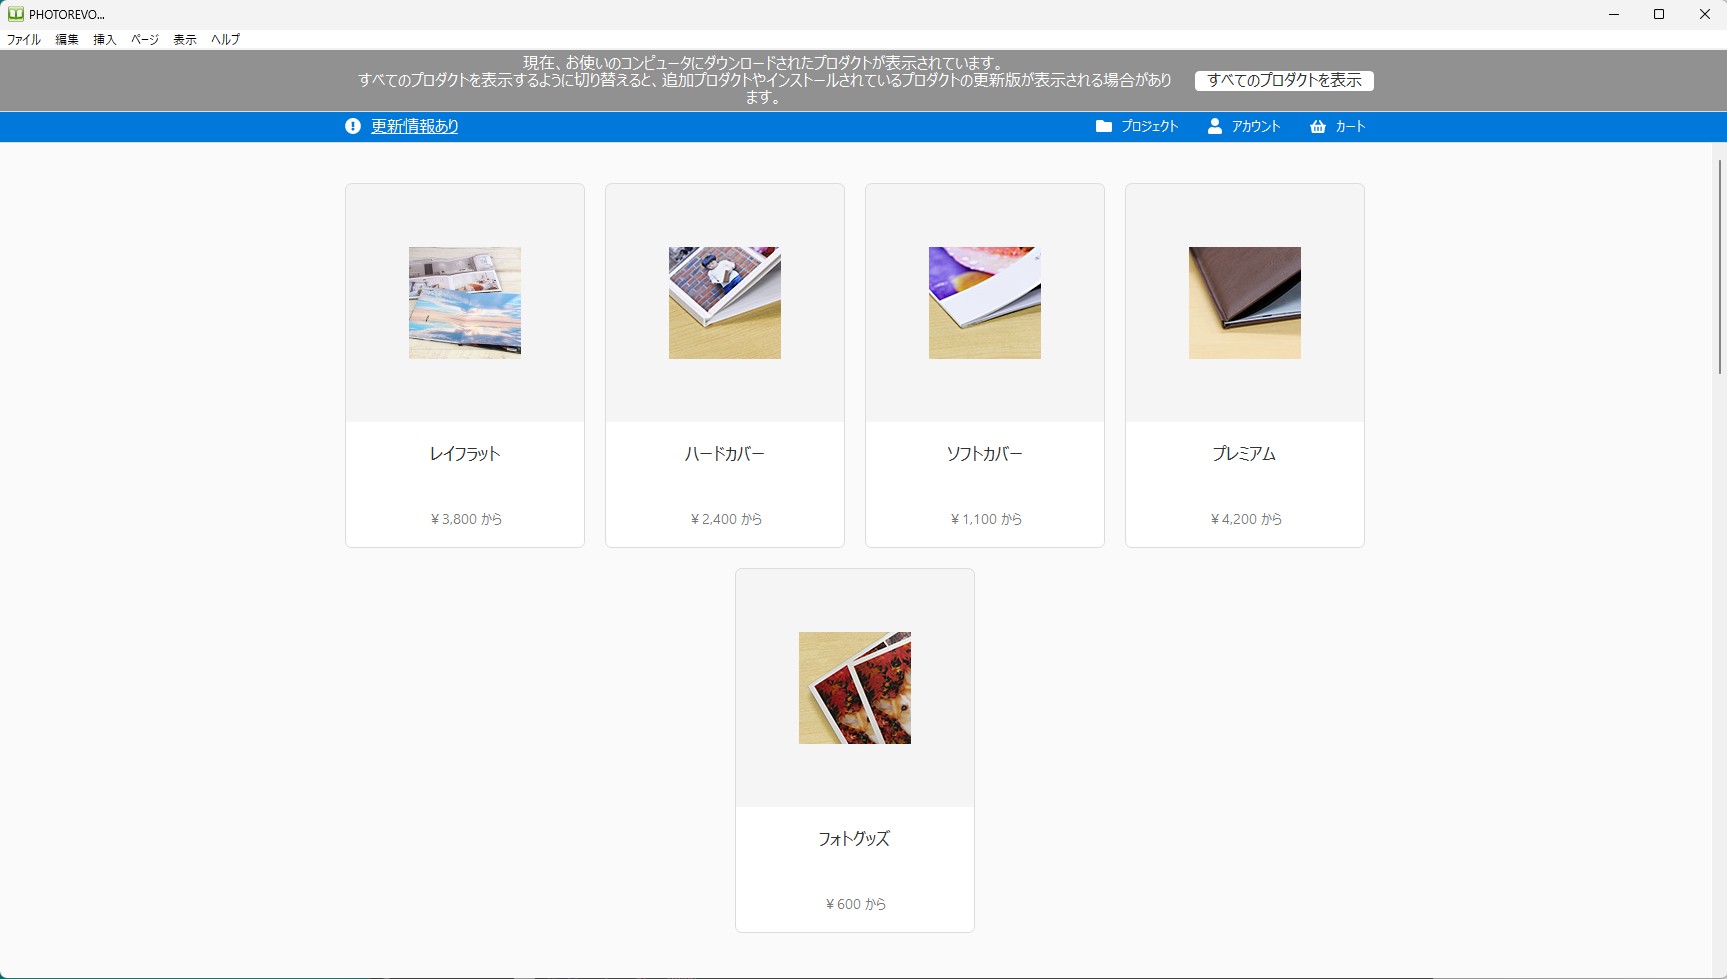Viewport: 1727px width, 979px height.
Task: Click the Account person icon
Action: click(1215, 126)
